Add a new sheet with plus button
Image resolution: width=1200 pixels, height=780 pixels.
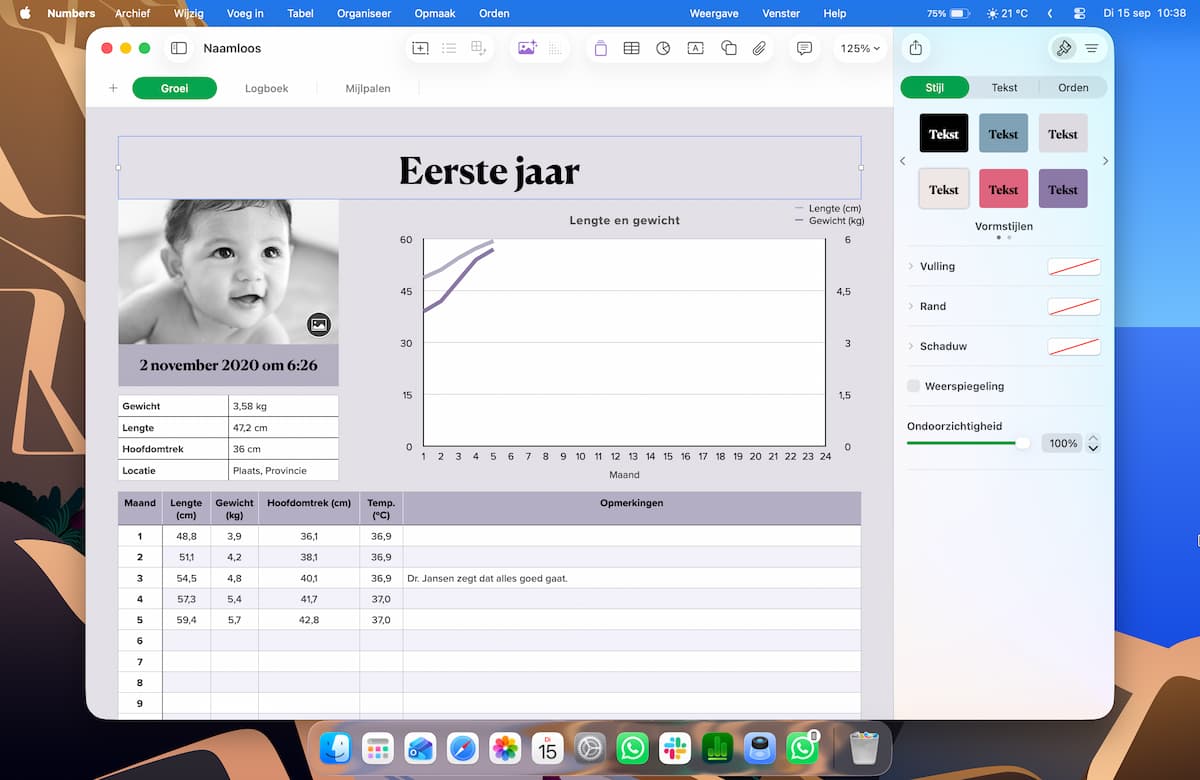click(x=113, y=88)
